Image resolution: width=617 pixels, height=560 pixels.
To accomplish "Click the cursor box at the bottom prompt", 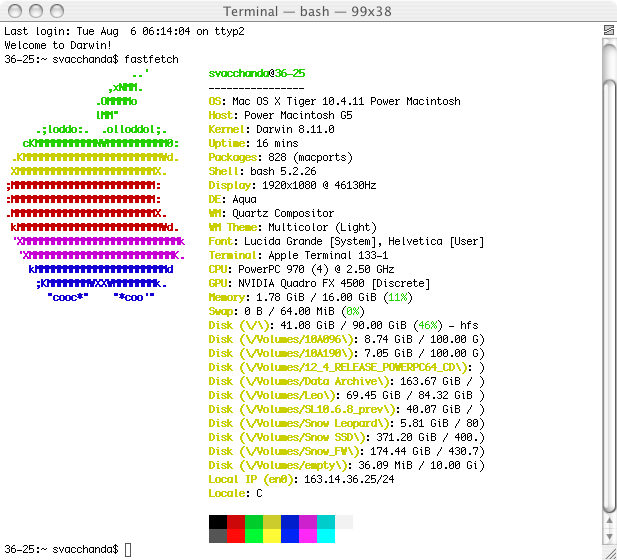I will 128,550.
